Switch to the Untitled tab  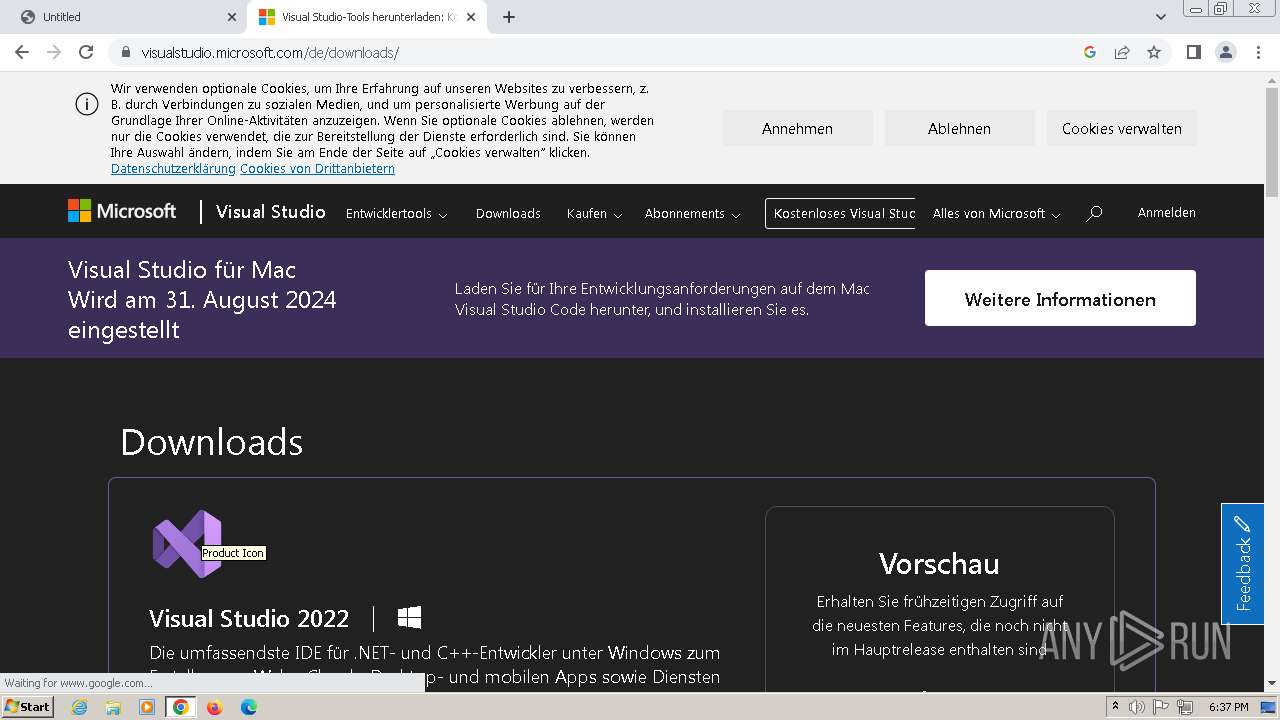pyautogui.click(x=124, y=17)
